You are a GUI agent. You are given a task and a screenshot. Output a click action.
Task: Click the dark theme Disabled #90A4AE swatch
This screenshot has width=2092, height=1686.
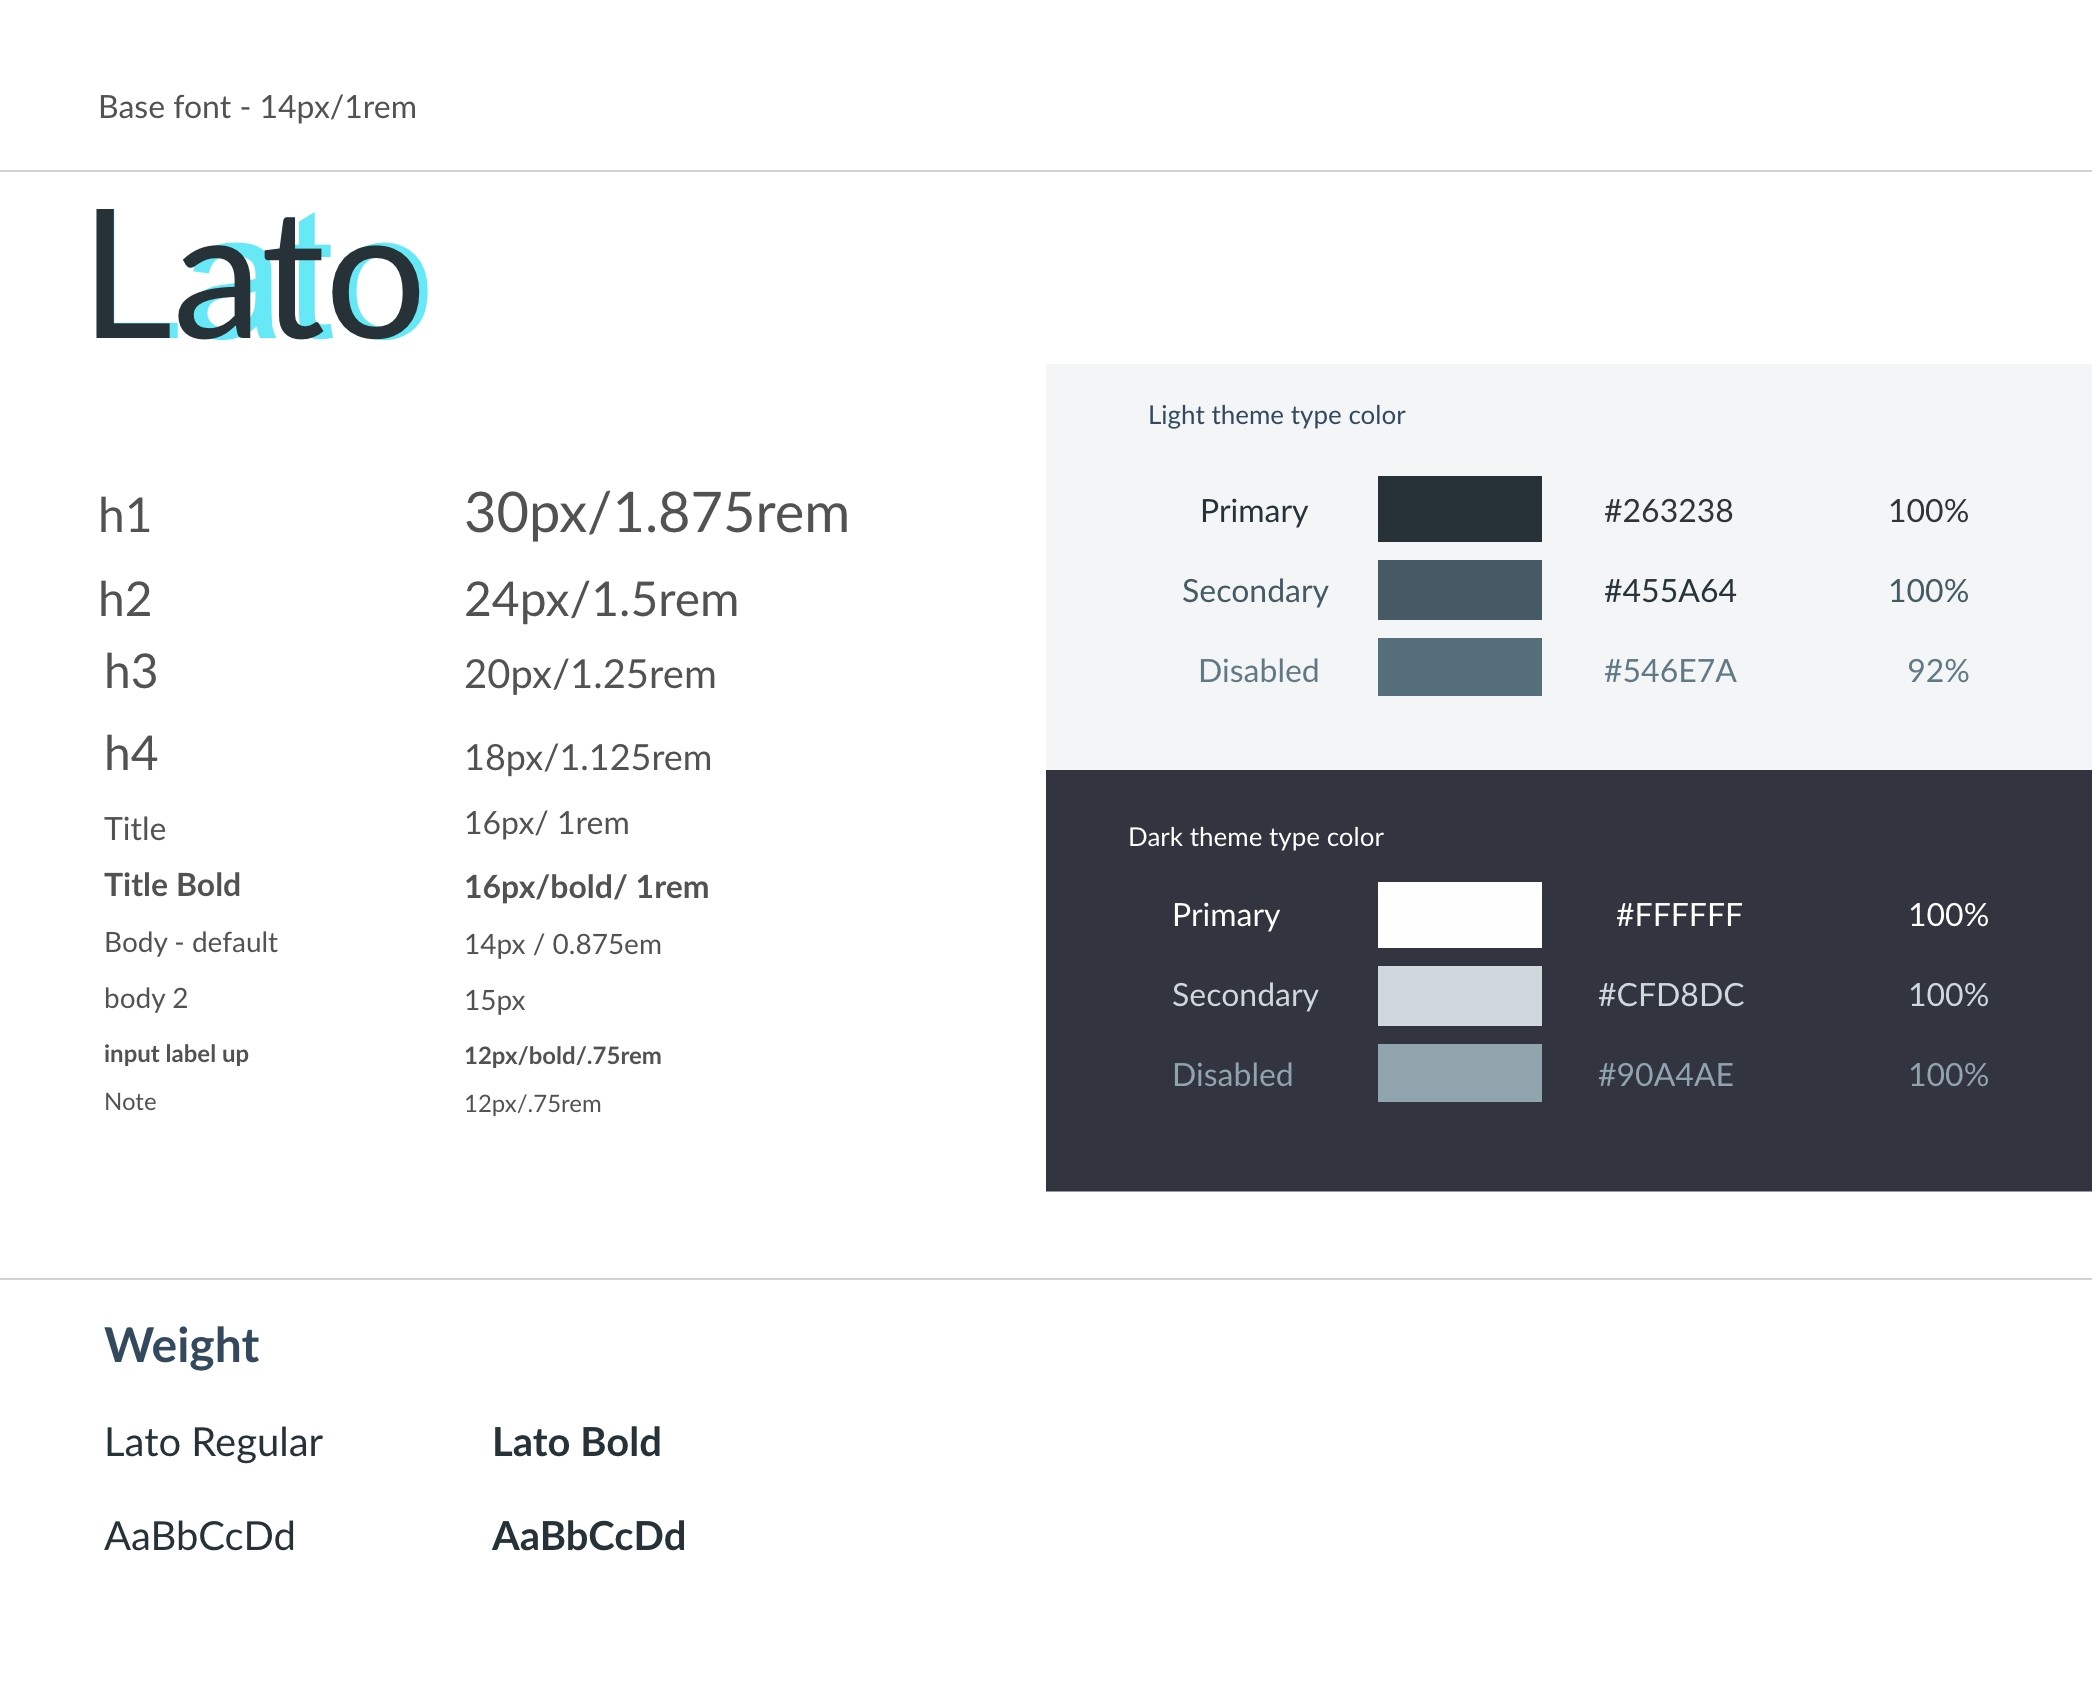(1459, 1073)
